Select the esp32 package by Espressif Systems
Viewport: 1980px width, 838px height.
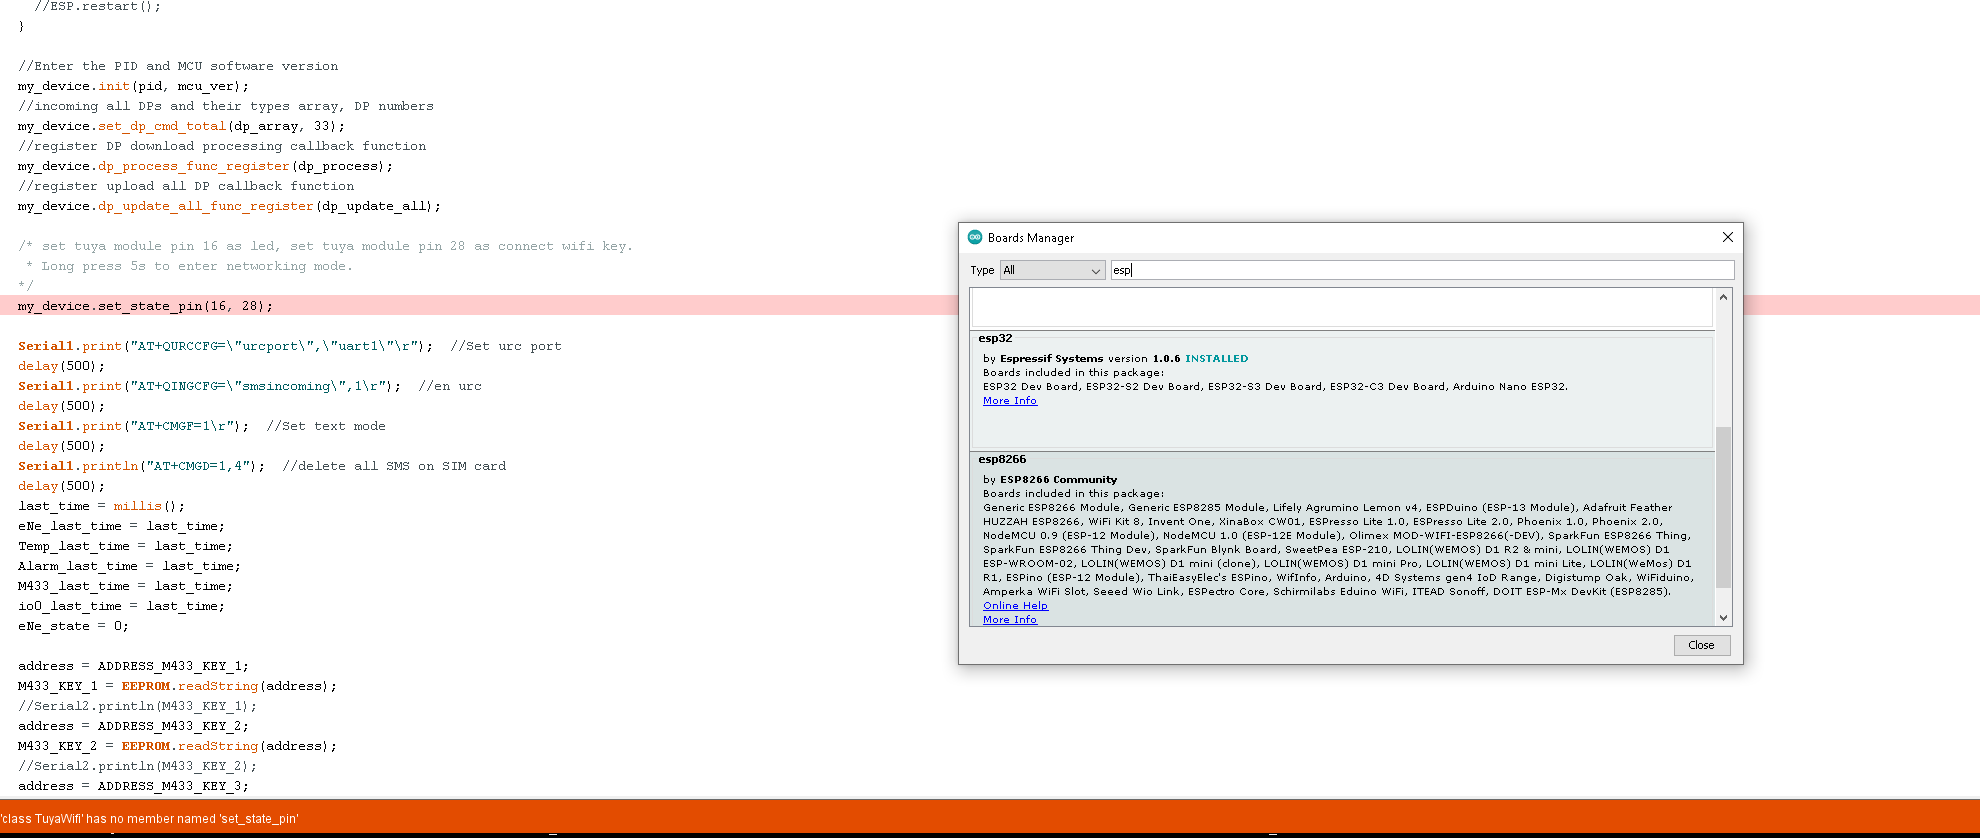[x=1340, y=390]
